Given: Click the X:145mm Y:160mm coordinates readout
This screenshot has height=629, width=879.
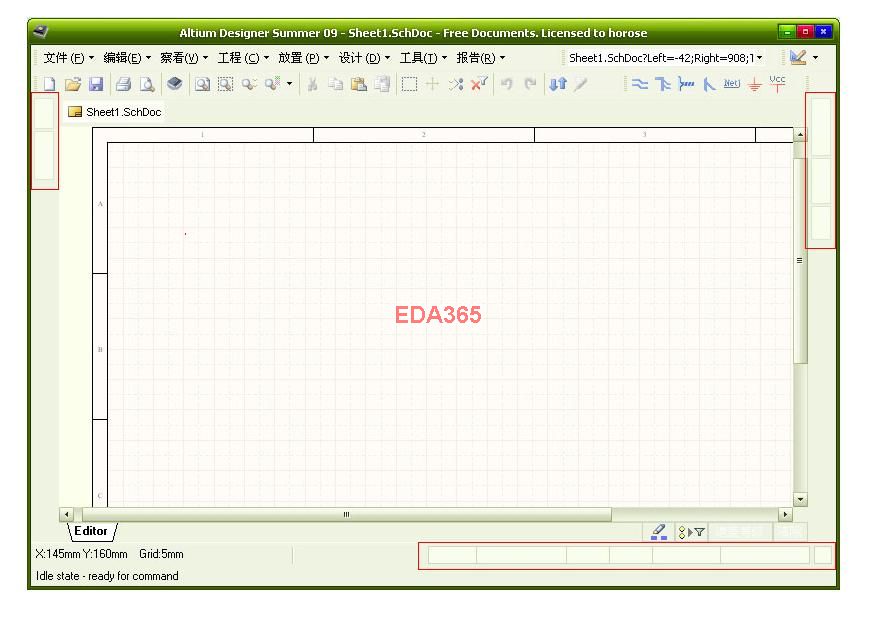Looking at the screenshot, I should point(81,554).
